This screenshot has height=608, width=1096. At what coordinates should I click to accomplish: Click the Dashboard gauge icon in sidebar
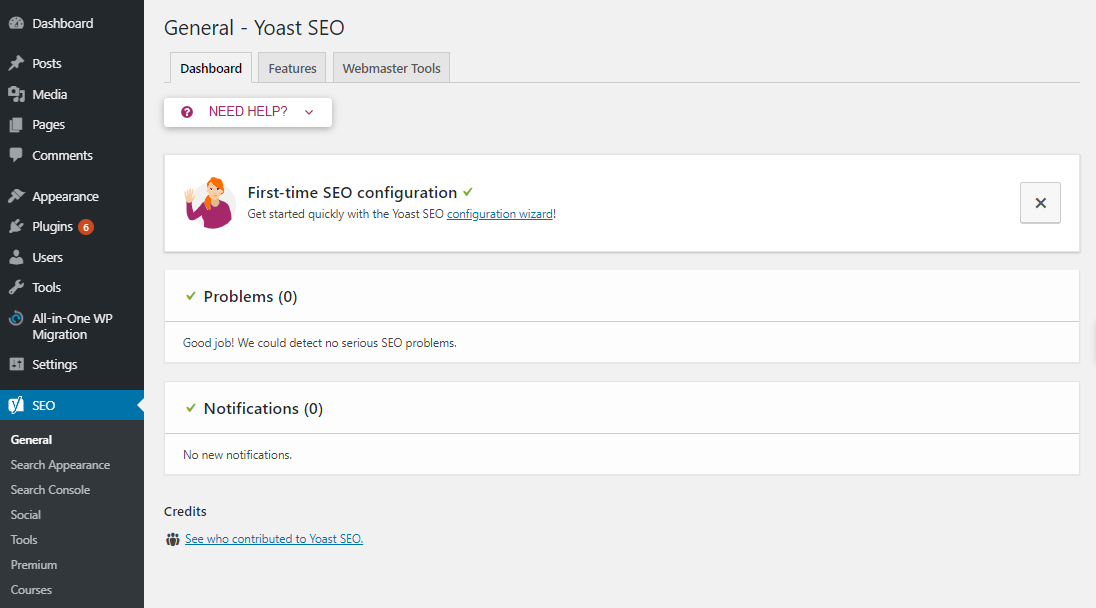(16, 23)
